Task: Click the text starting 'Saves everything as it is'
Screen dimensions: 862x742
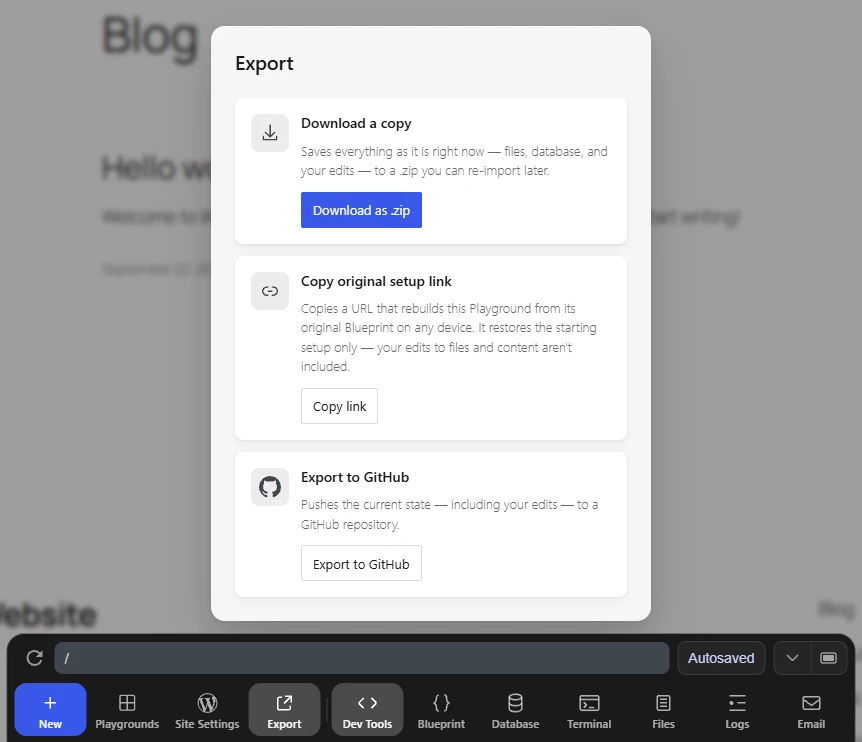Action: [454, 161]
